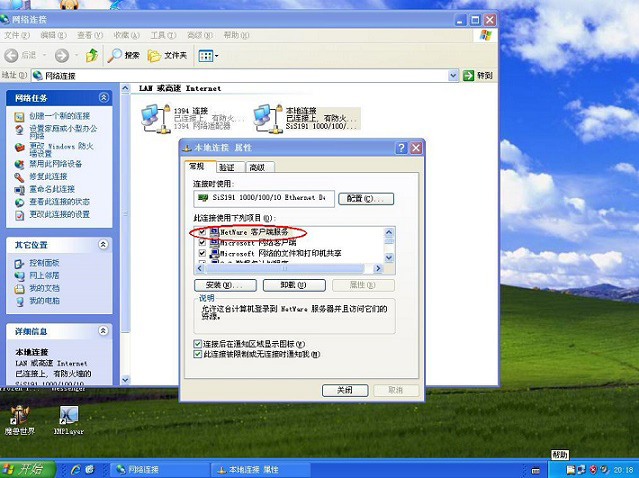639x478 pixels.
Task: Click 更改此连接的设置 link
Action: (x=59, y=214)
